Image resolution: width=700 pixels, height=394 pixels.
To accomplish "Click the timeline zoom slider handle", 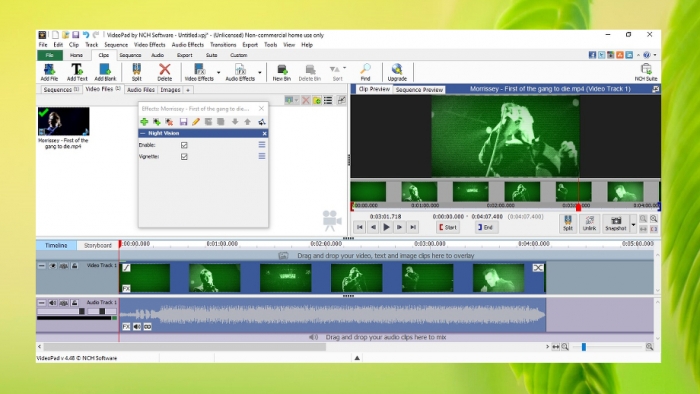I will tap(583, 347).
